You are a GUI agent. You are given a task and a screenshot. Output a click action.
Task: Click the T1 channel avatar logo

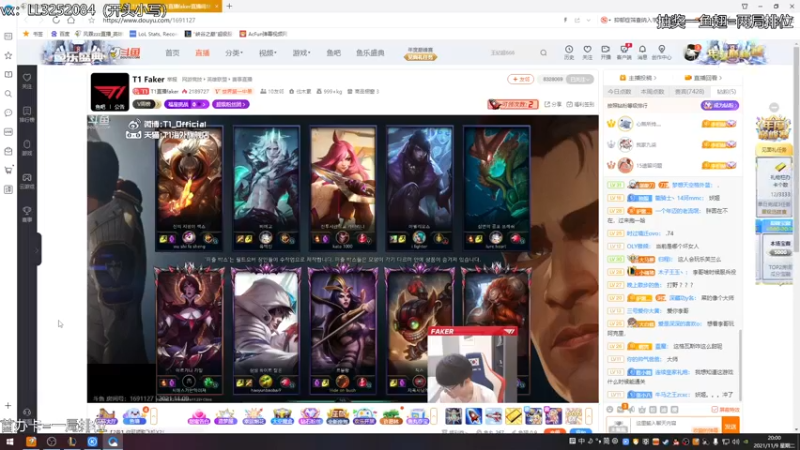[110, 92]
